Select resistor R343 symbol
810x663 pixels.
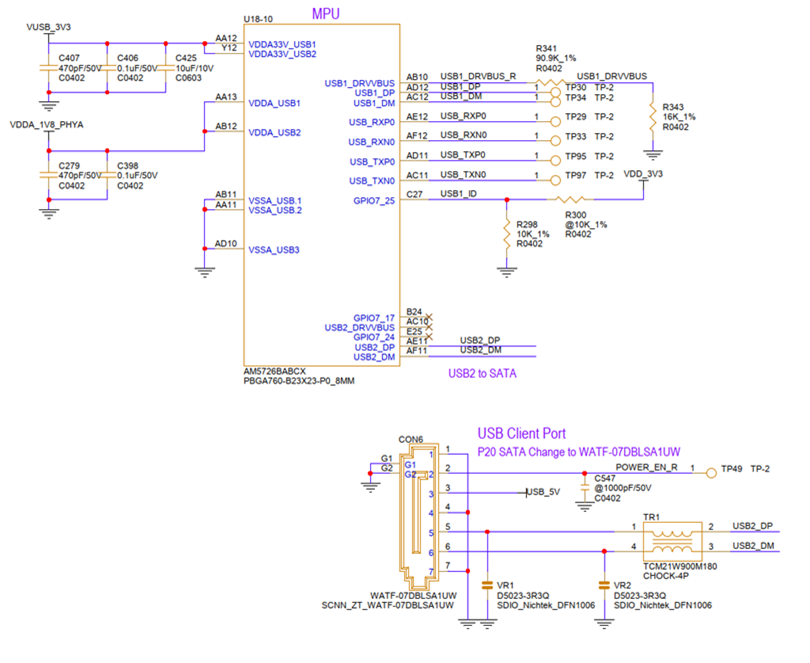pos(653,119)
